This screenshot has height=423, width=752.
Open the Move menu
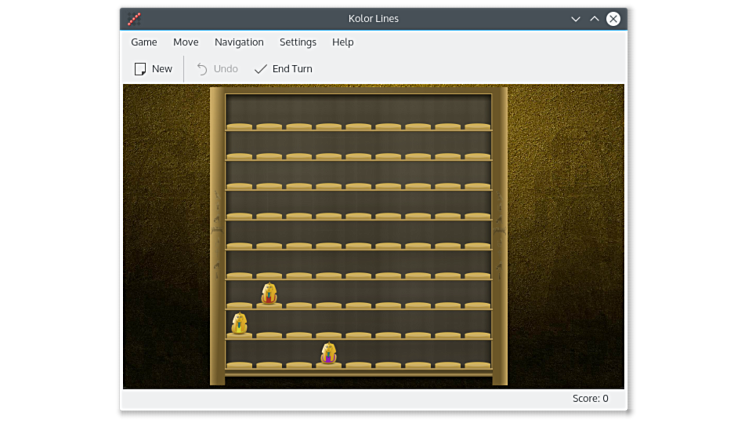(185, 42)
